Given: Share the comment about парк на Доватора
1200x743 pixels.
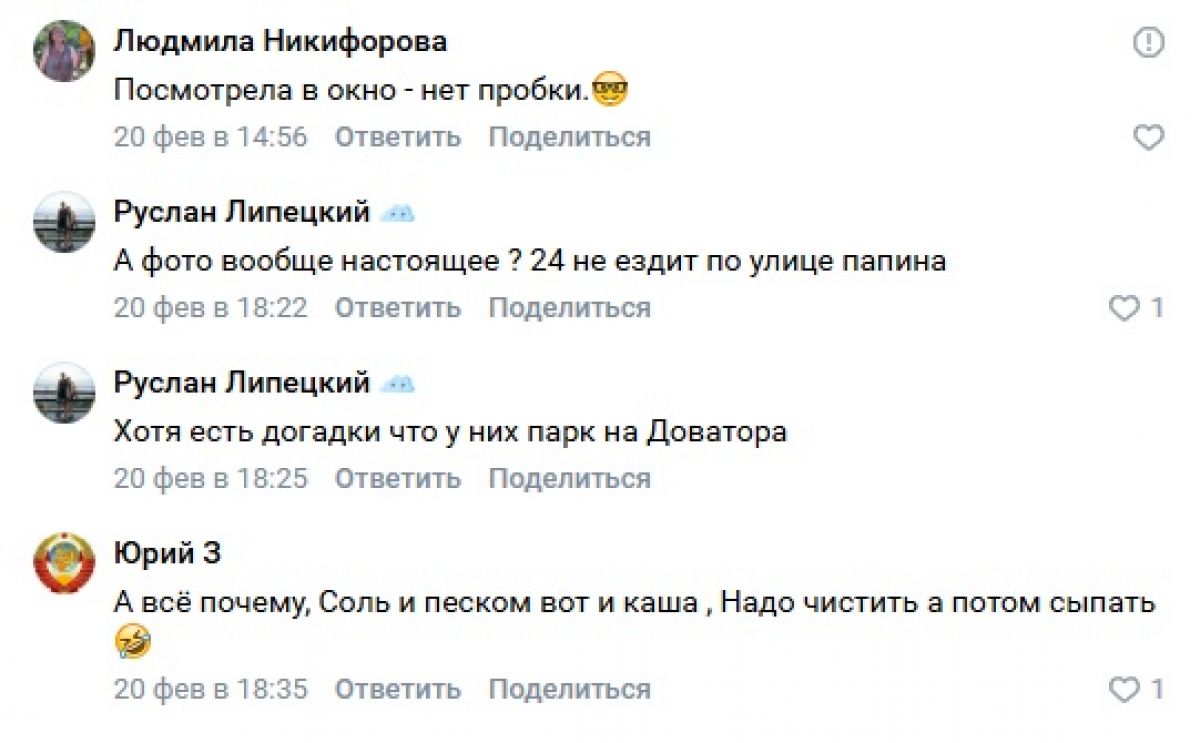Looking at the screenshot, I should coord(569,479).
